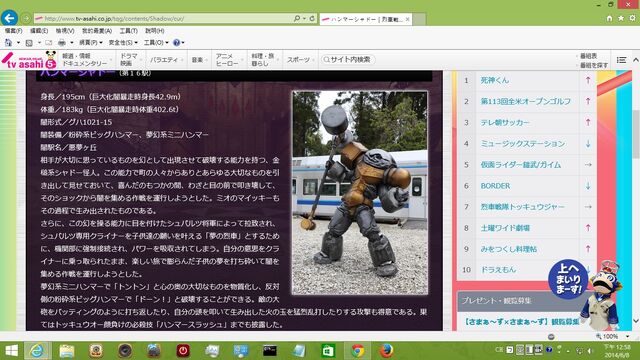The image size is (640, 360).
Task: Expand the Help icon dropdown arrow
Action: click(x=183, y=42)
